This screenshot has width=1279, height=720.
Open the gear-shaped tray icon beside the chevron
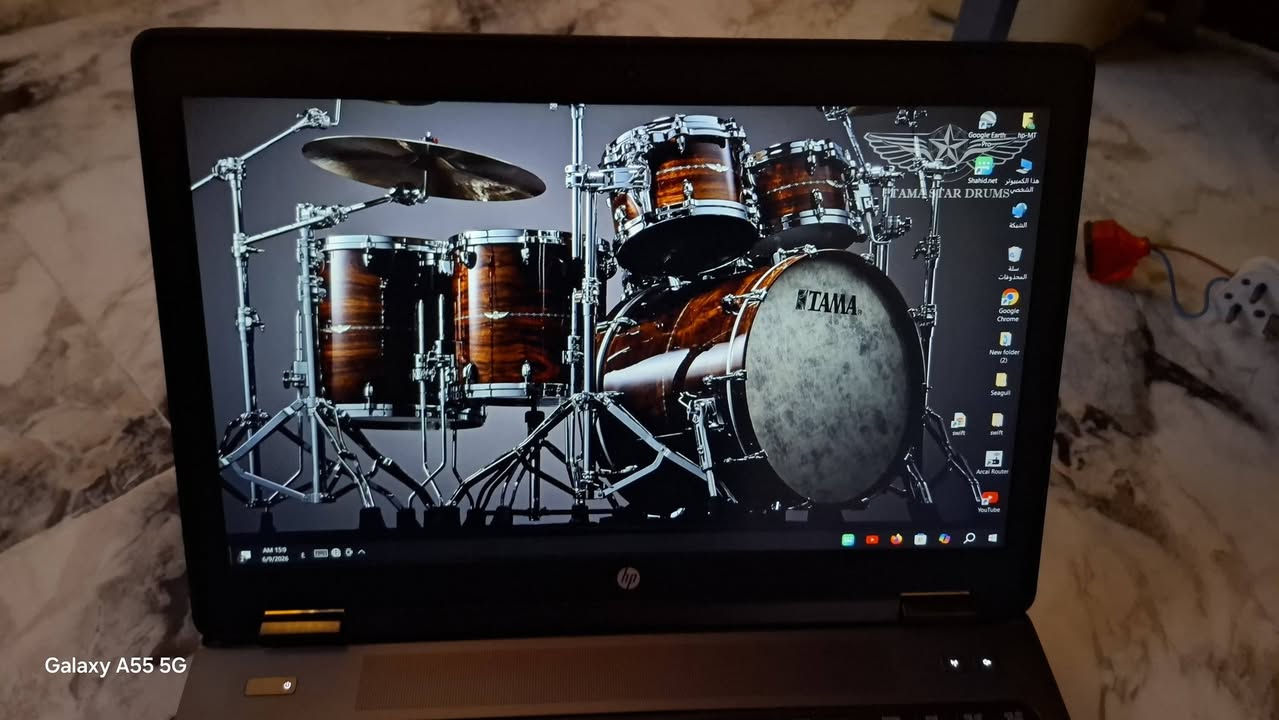pos(348,552)
